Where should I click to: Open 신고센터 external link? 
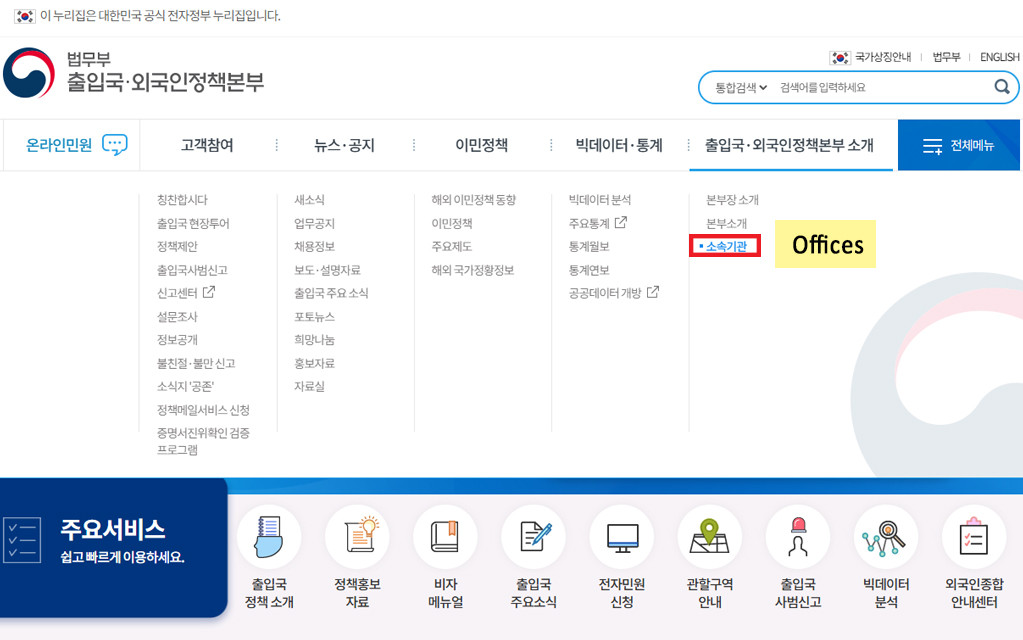185,293
